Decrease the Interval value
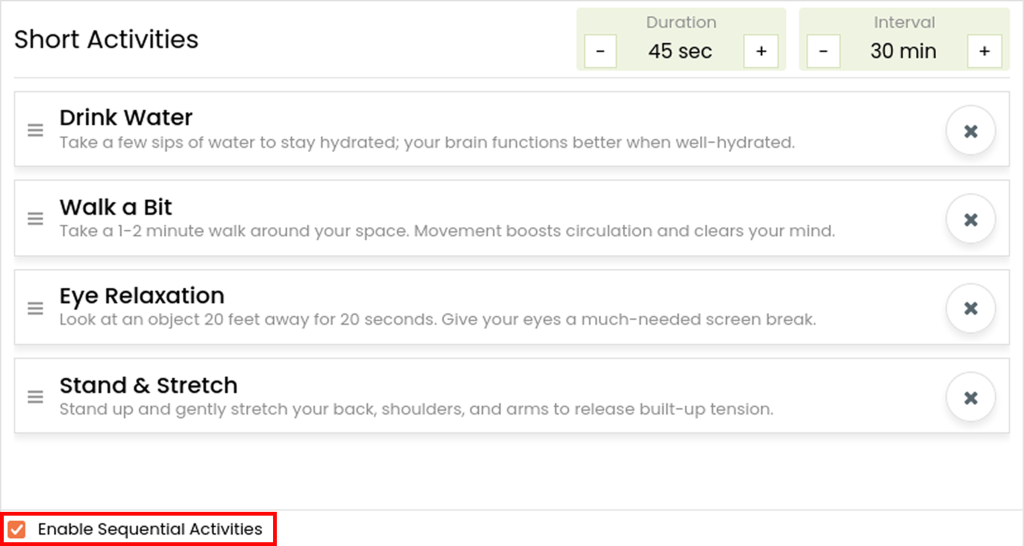 pos(824,51)
